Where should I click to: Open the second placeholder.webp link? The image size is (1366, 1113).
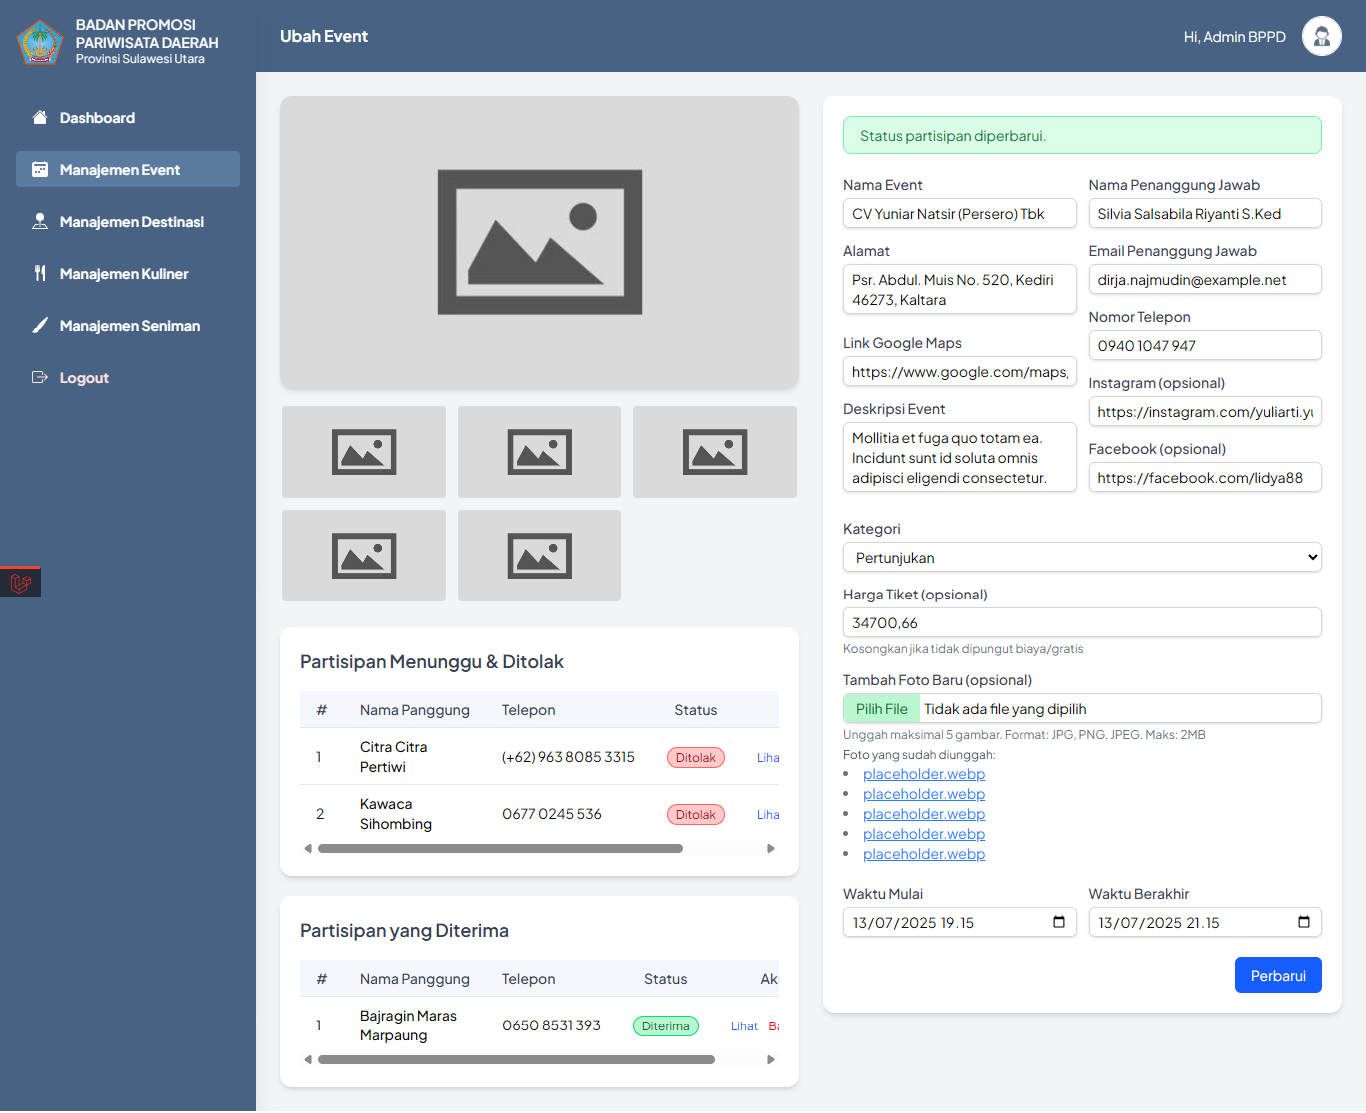[x=924, y=794]
